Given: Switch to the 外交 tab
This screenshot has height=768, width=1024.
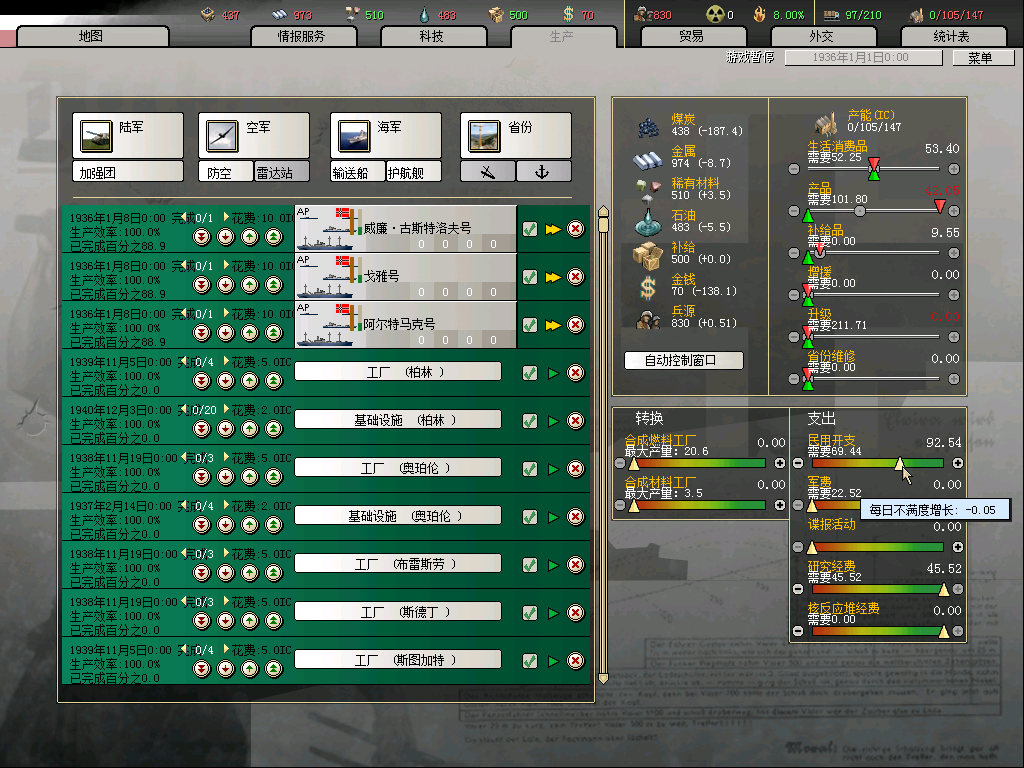Looking at the screenshot, I should pos(822,37).
